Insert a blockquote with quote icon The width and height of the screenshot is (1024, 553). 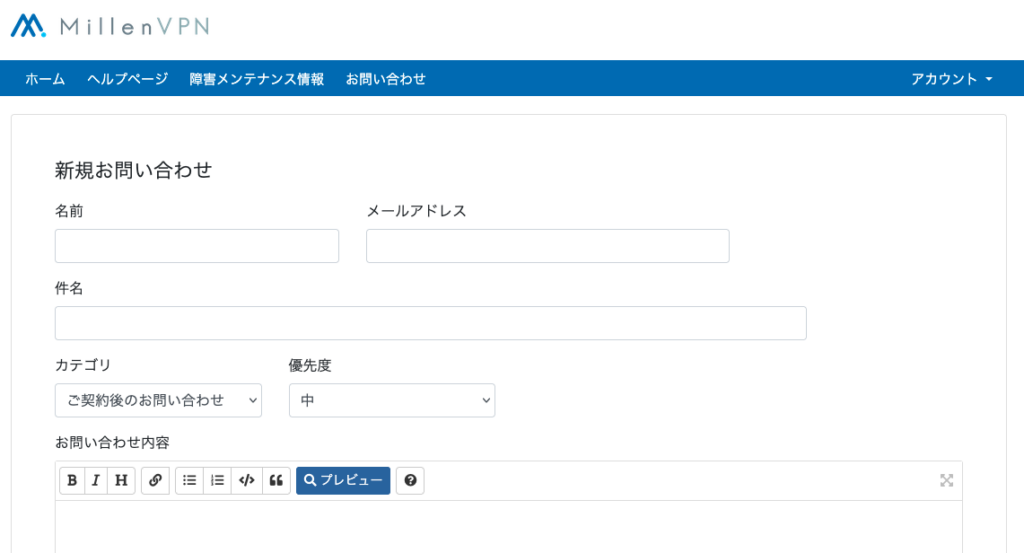click(276, 481)
